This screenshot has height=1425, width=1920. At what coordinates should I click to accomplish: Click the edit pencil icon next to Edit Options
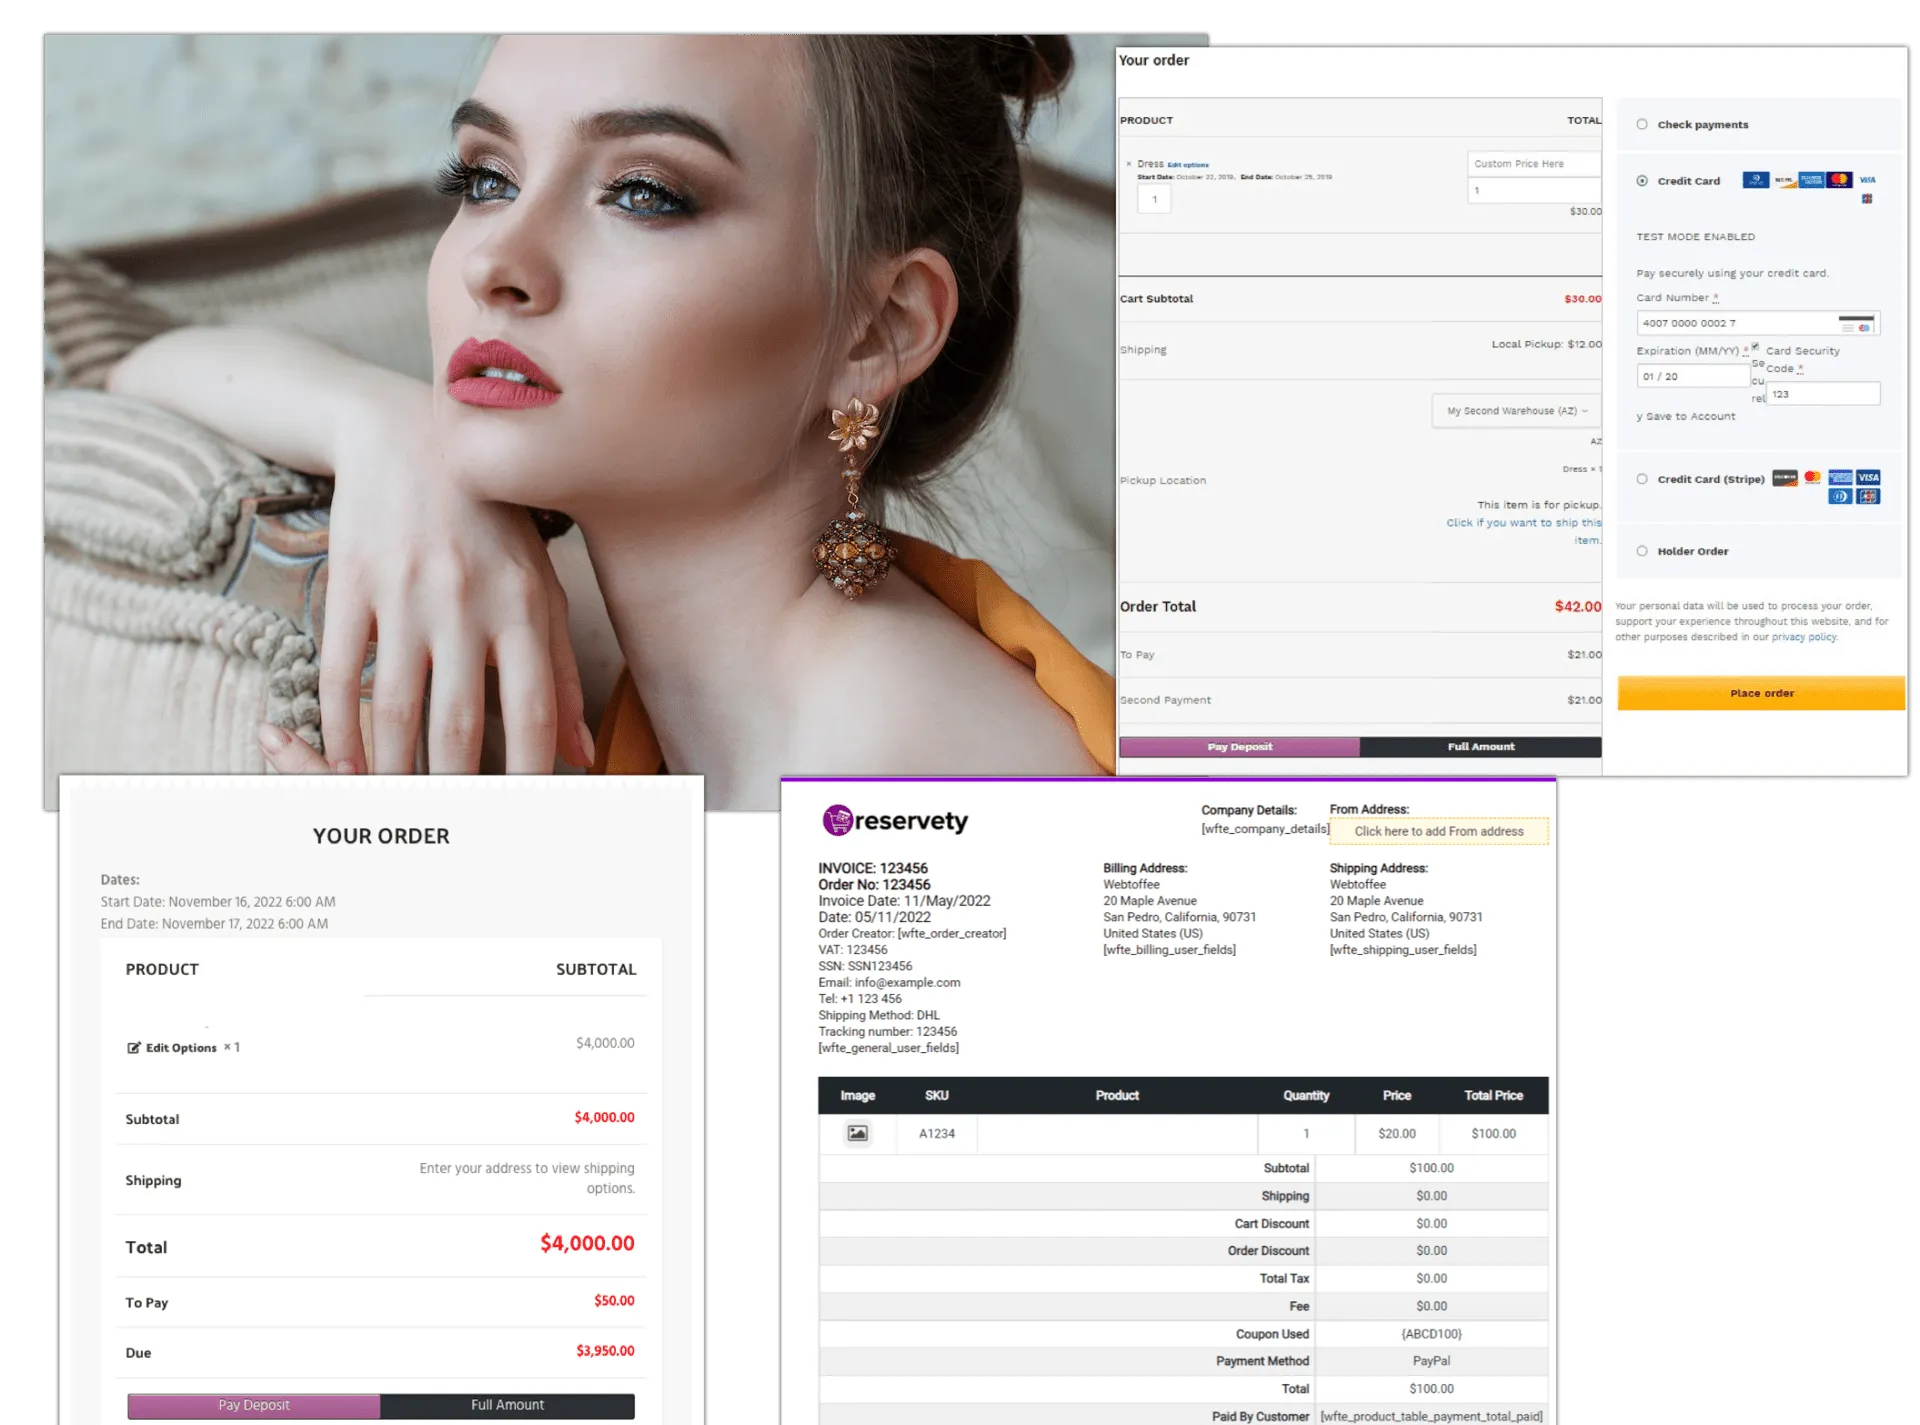coord(133,1047)
